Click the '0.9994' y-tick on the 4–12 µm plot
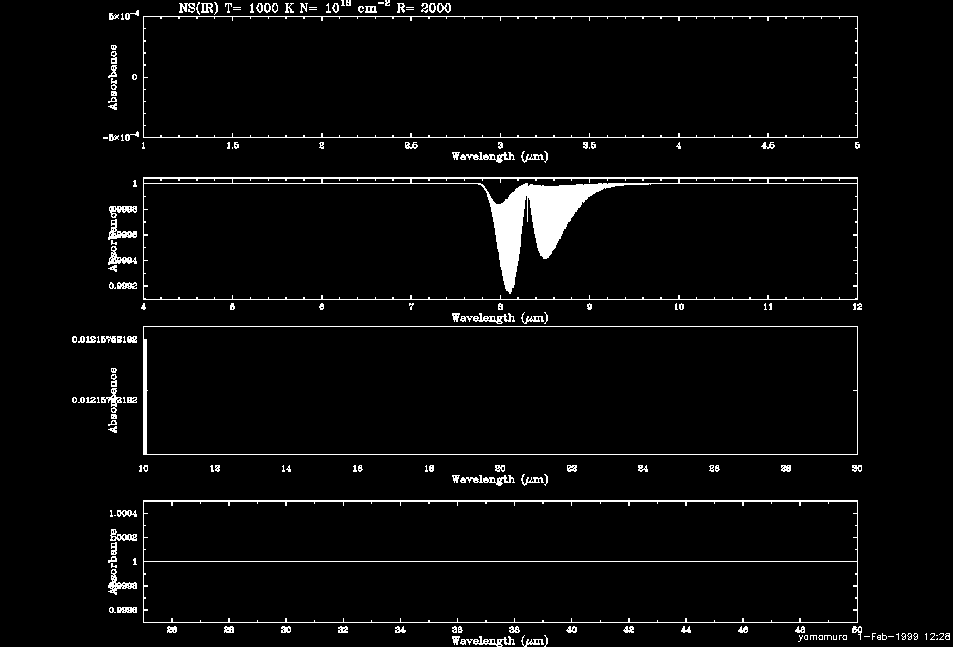The image size is (953, 647). click(123, 260)
